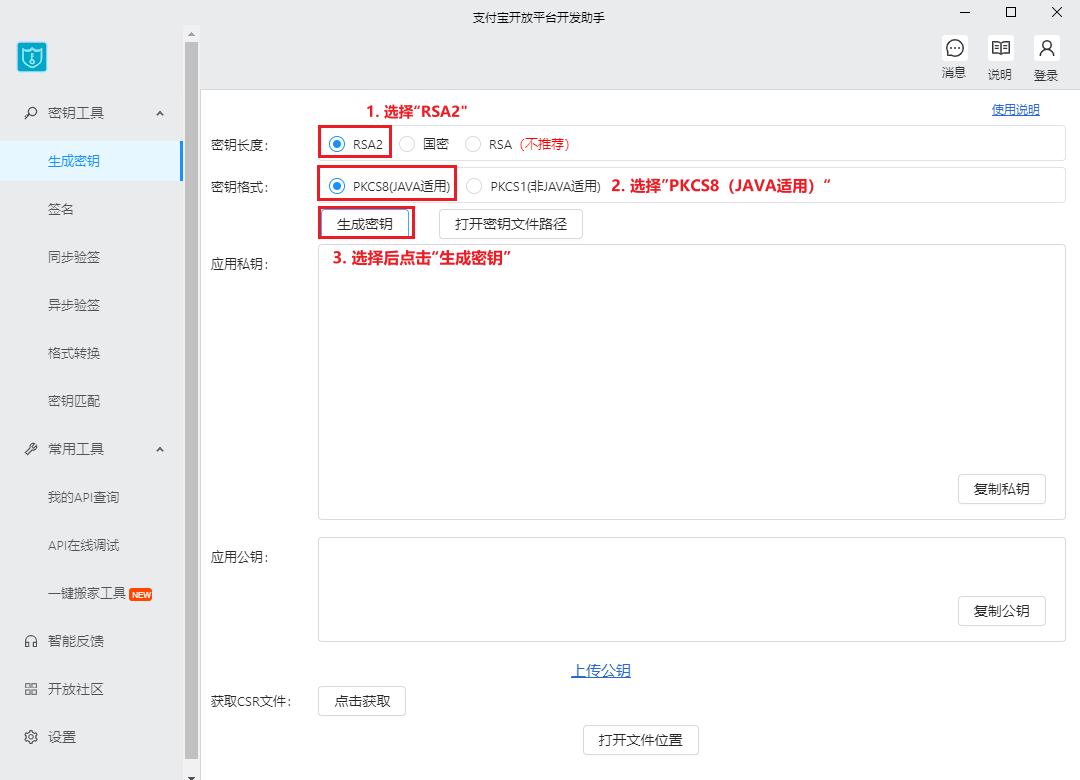1080x780 pixels.
Task: Maximize the application window
Action: coord(1011,12)
